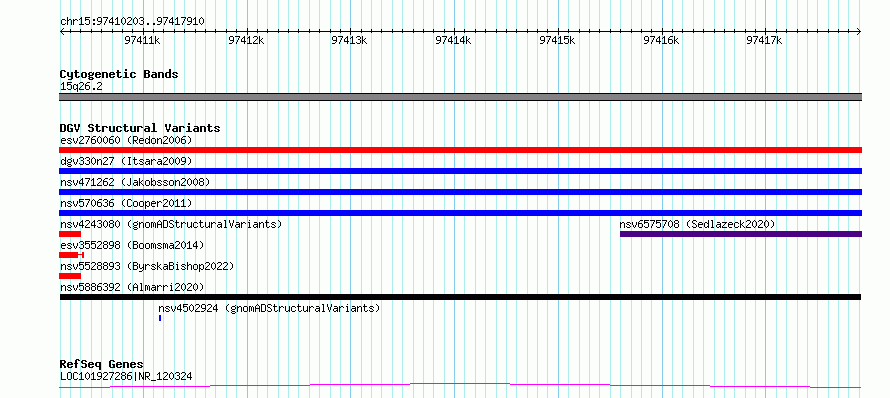Click the esv3552898 (Boomsma2014) red bar
This screenshot has height=398, width=890.
[x=72, y=255]
